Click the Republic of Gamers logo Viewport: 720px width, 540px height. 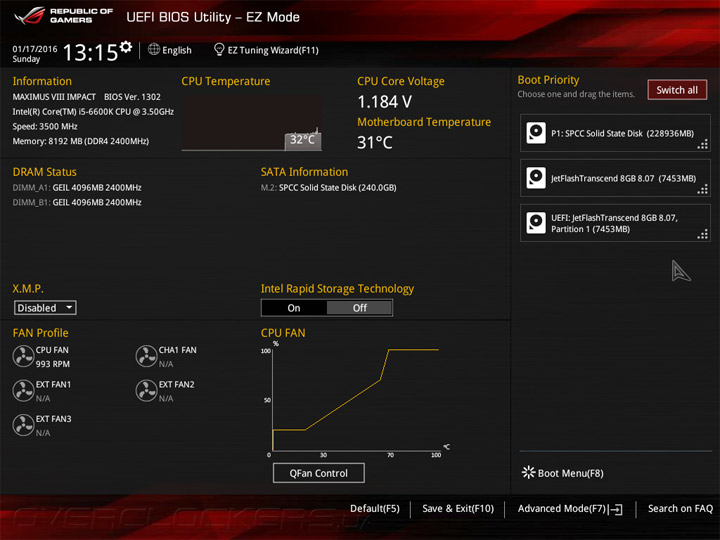[63, 16]
